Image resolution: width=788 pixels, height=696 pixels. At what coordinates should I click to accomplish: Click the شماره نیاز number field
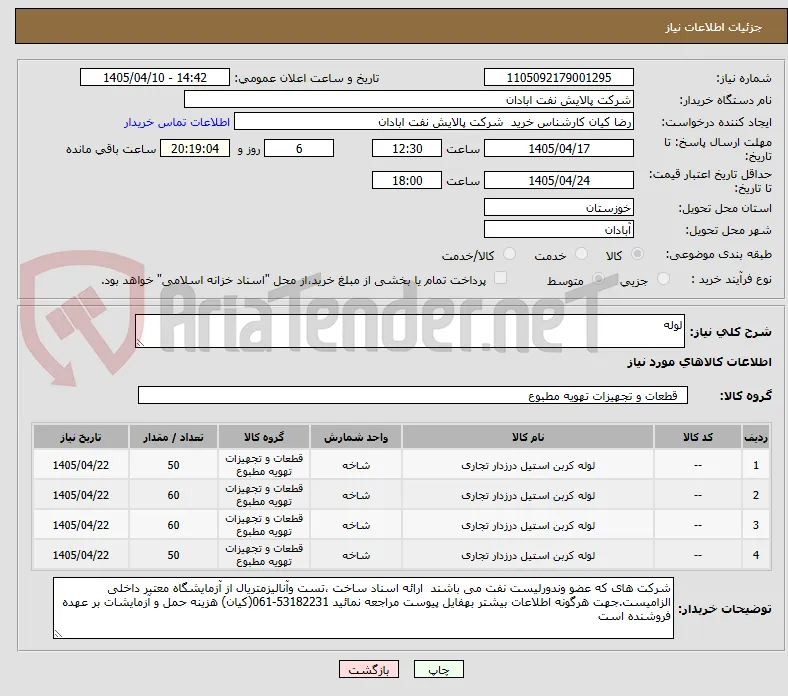pyautogui.click(x=558, y=78)
